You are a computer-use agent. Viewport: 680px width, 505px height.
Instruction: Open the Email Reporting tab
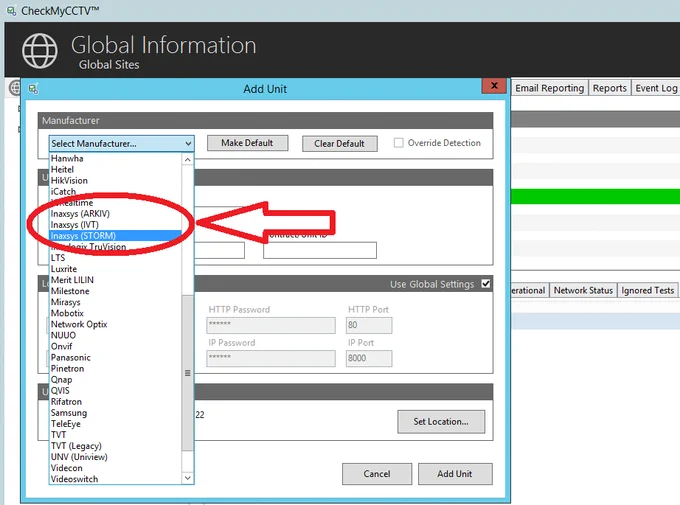point(549,88)
